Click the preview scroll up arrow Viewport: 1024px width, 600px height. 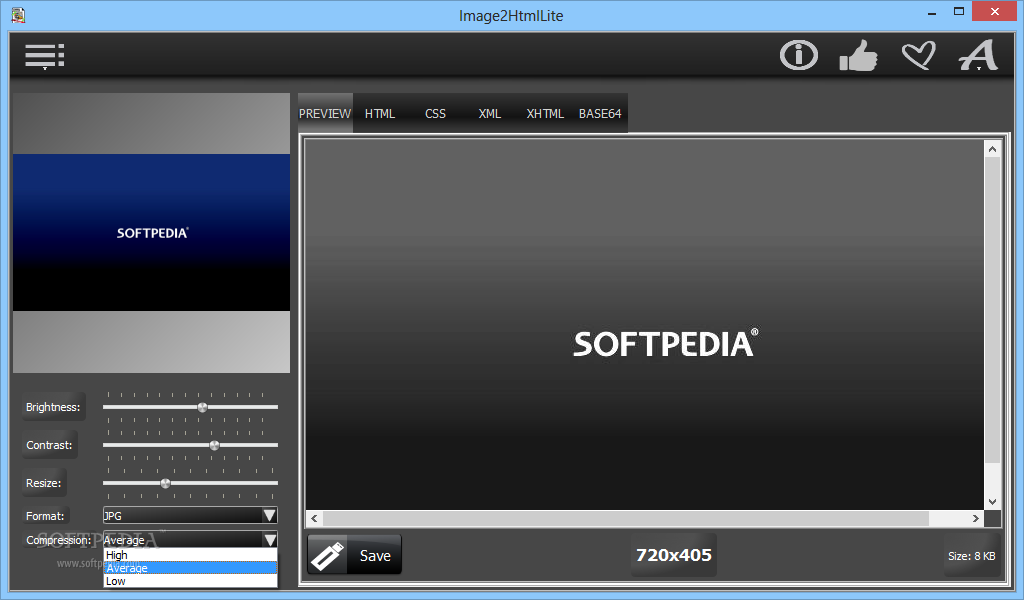point(992,149)
